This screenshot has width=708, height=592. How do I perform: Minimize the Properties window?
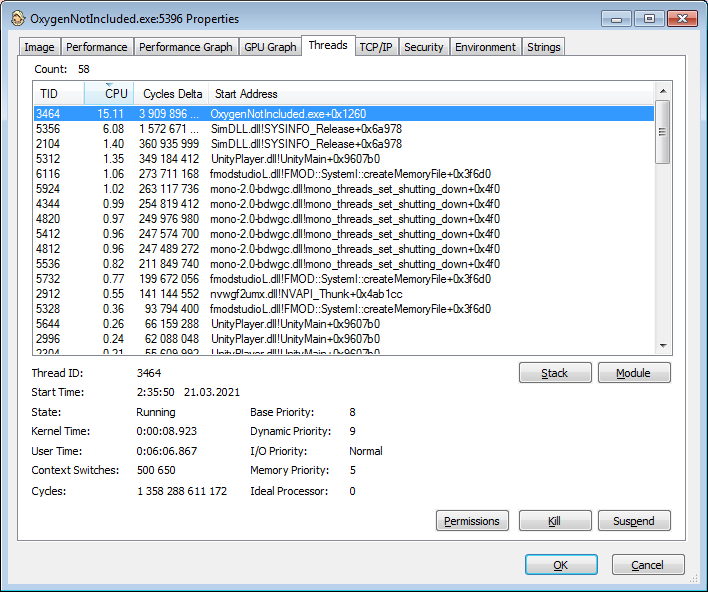(x=616, y=19)
